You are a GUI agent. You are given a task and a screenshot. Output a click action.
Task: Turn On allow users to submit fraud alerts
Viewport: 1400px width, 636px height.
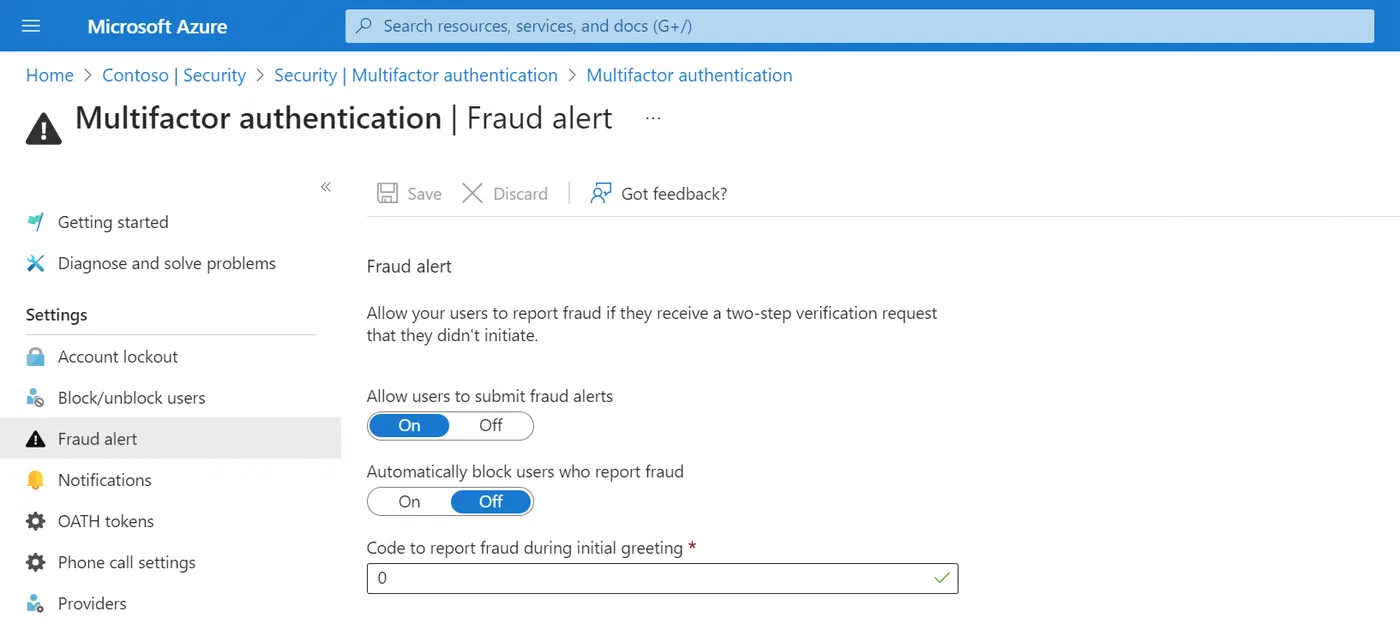click(x=410, y=425)
